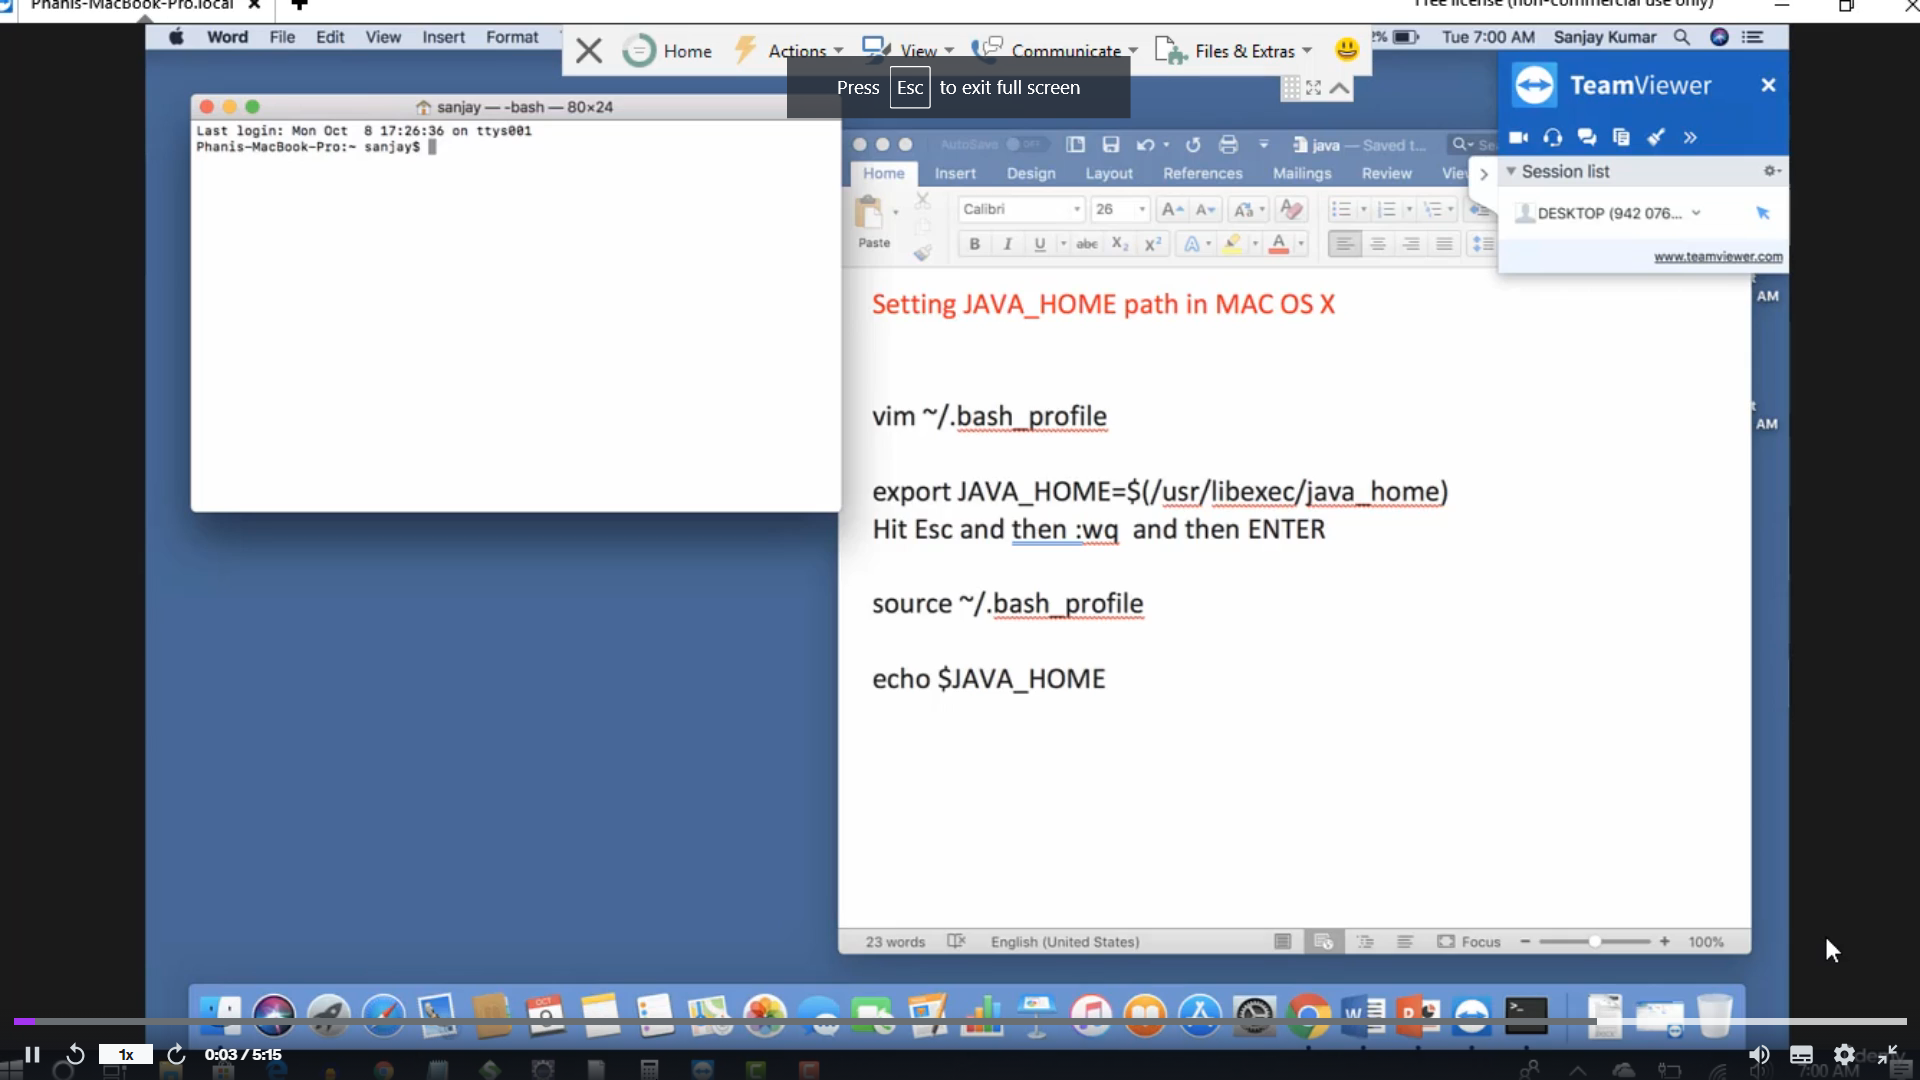This screenshot has height=1080, width=1920.
Task: Click the TeamViewer video call camera icon
Action: pos(1518,137)
